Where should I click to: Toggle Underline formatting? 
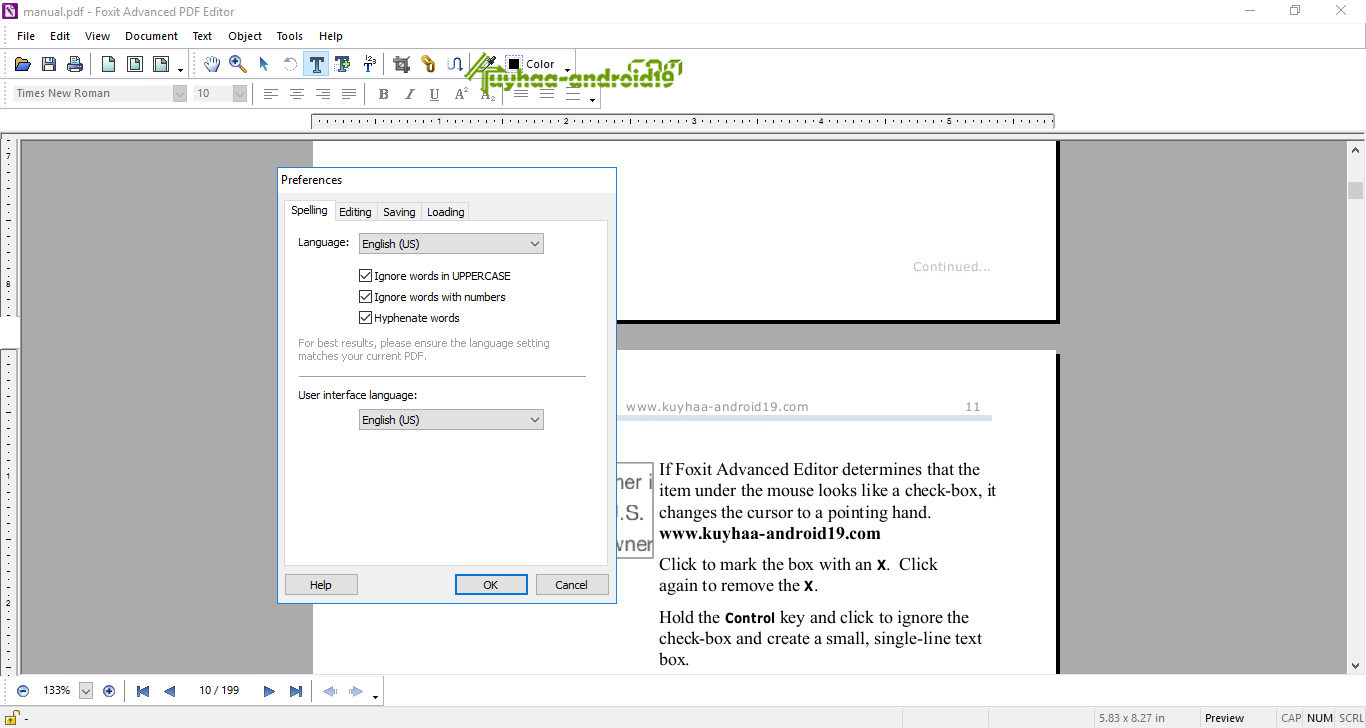(434, 94)
